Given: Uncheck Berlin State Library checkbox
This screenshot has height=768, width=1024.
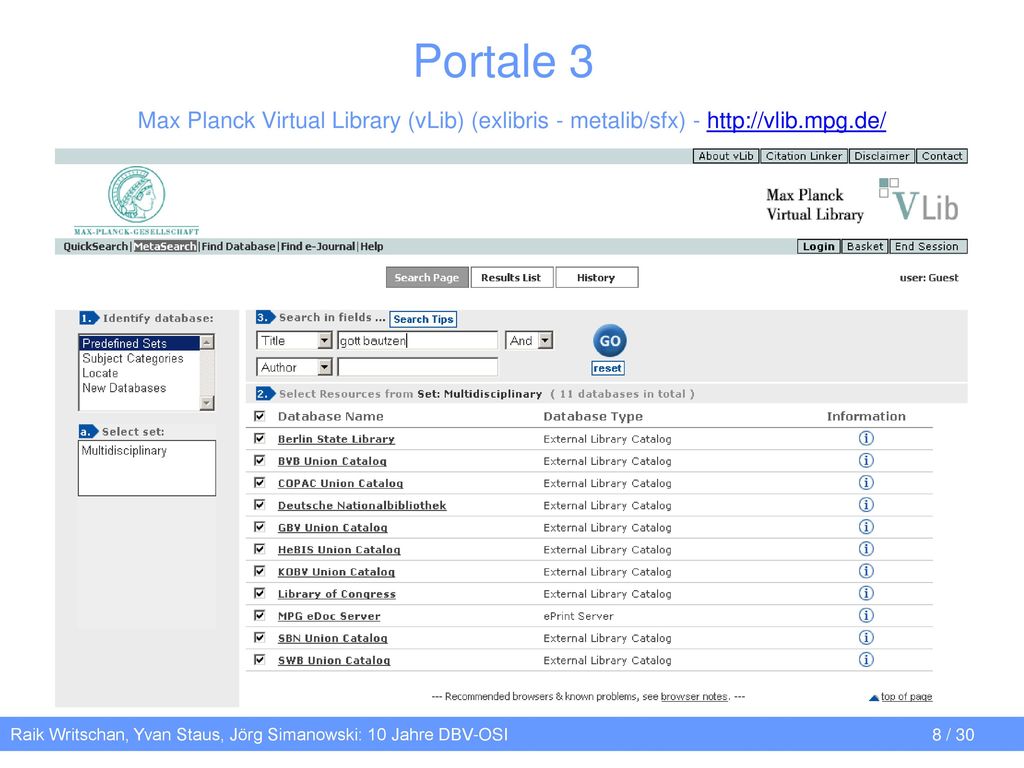Looking at the screenshot, I should pos(260,438).
